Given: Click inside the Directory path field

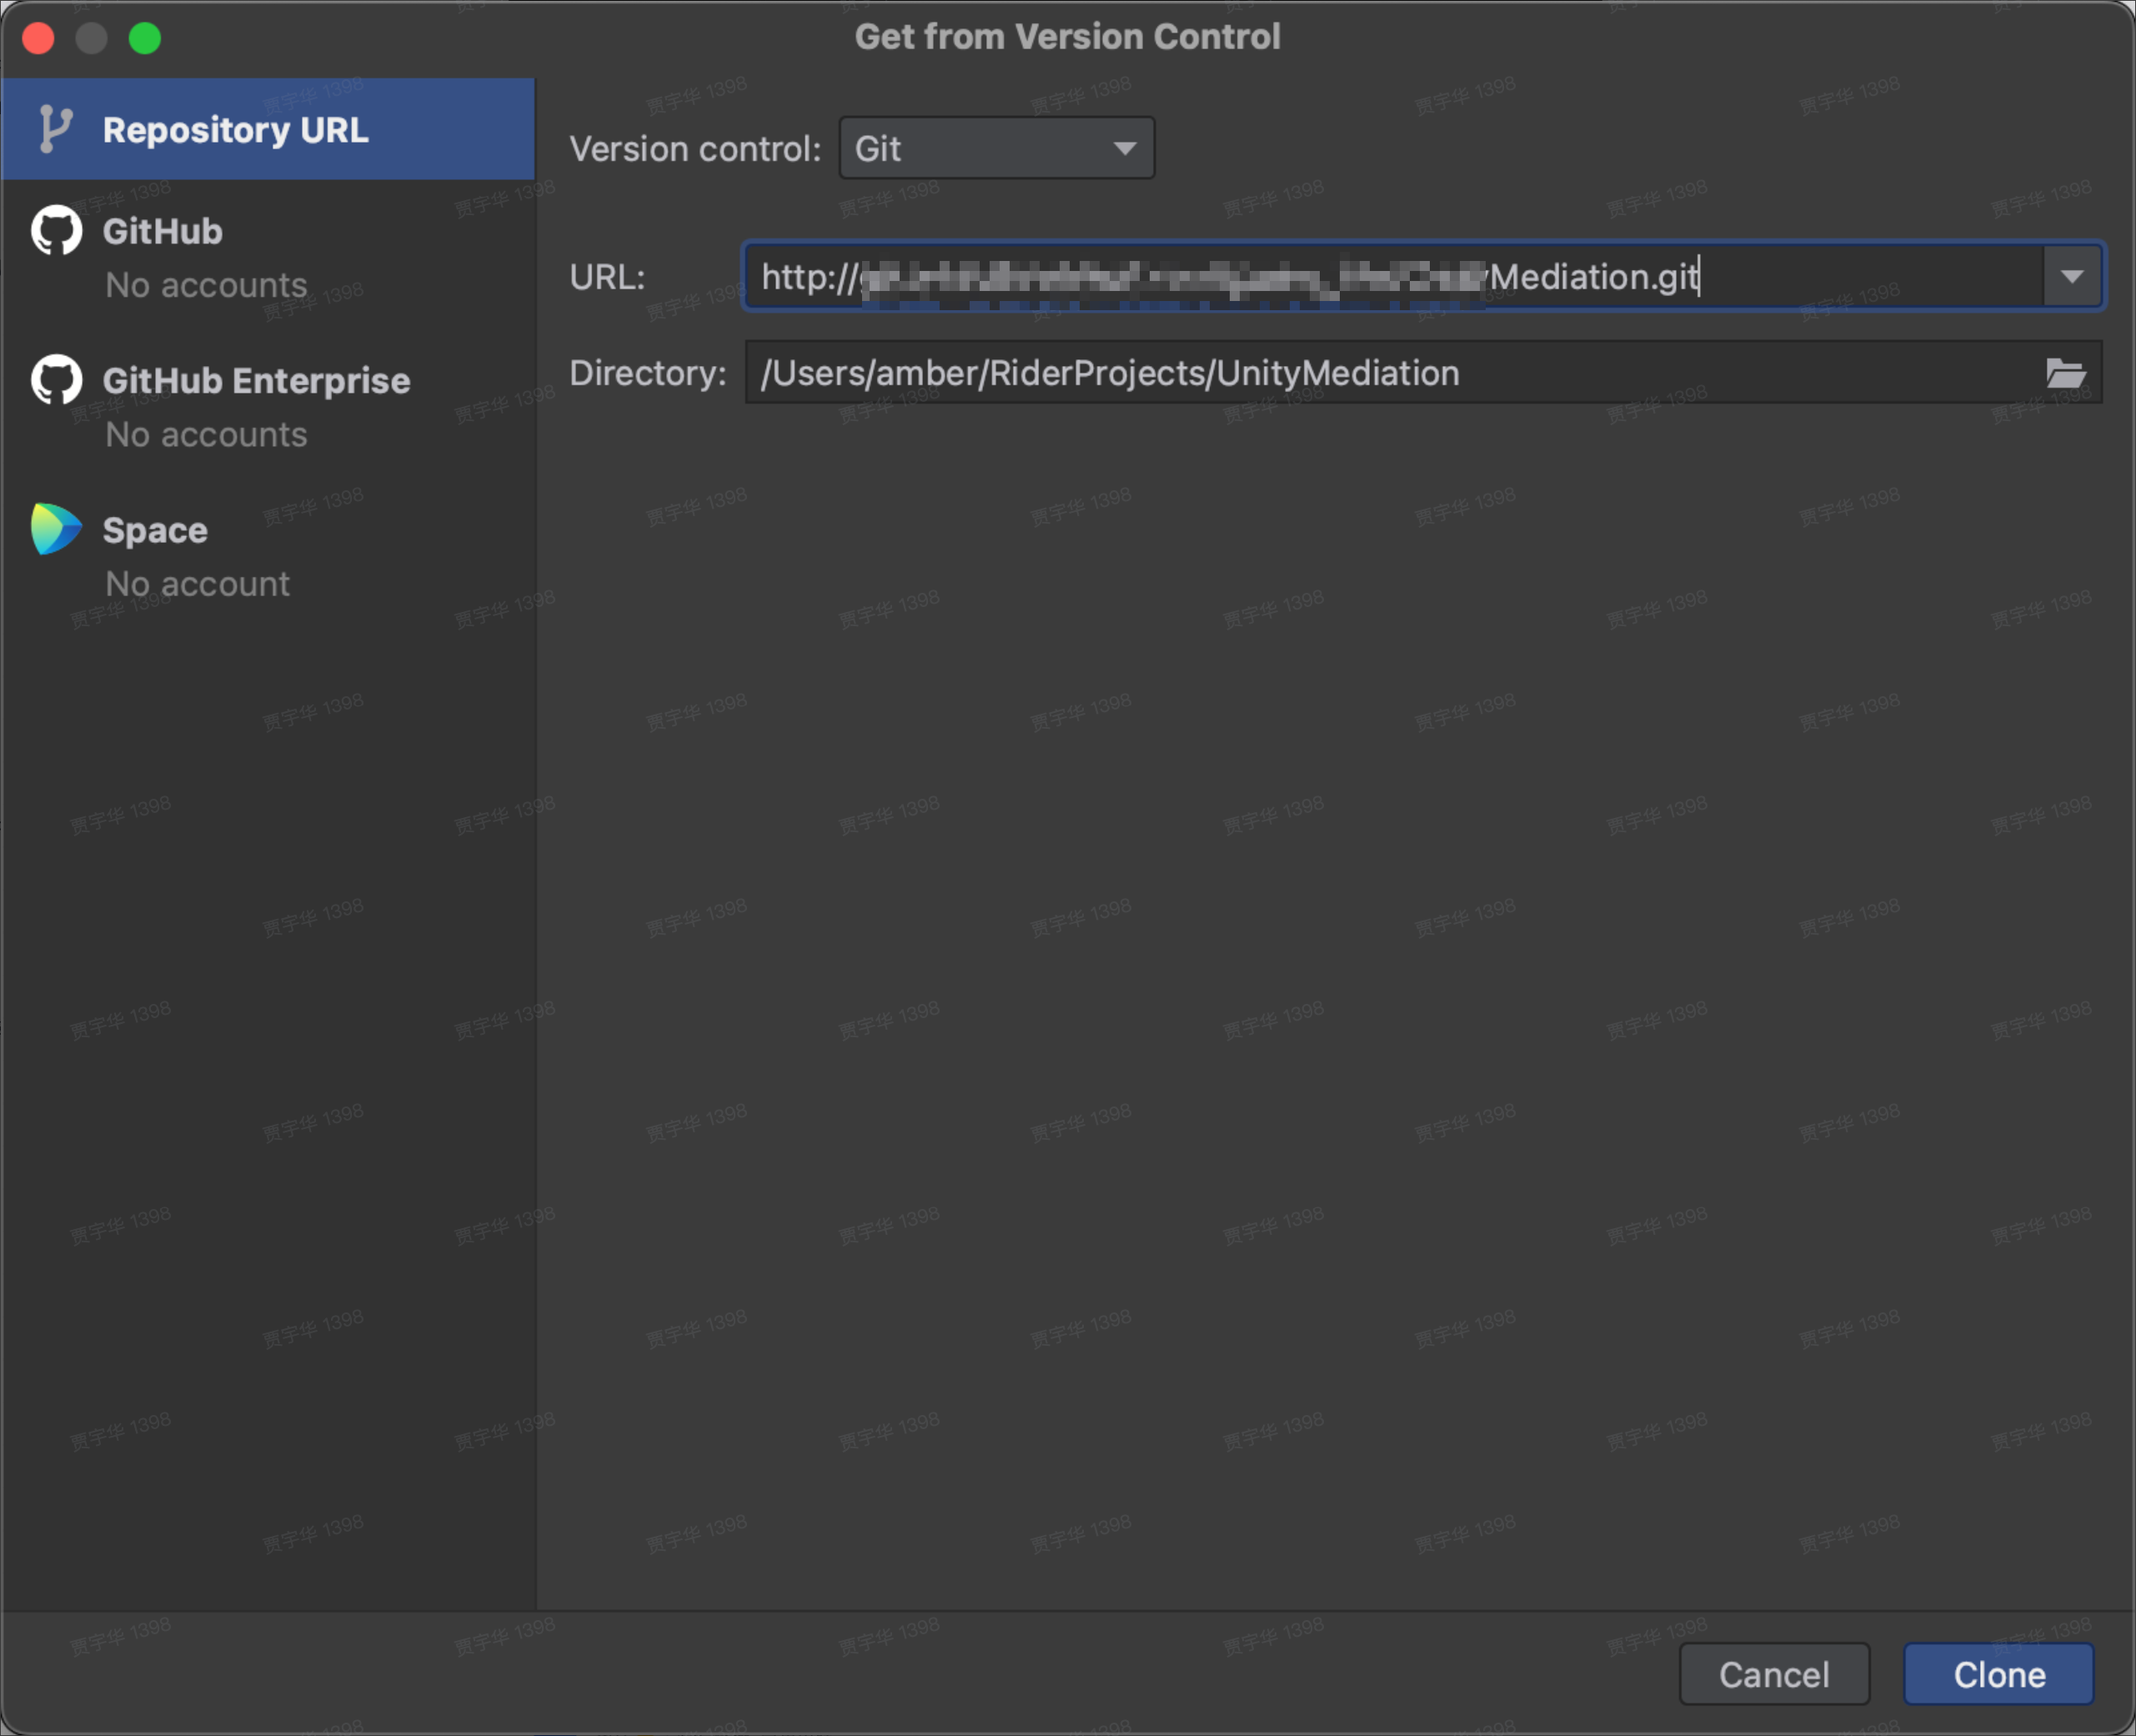Looking at the screenshot, I should pos(1400,373).
